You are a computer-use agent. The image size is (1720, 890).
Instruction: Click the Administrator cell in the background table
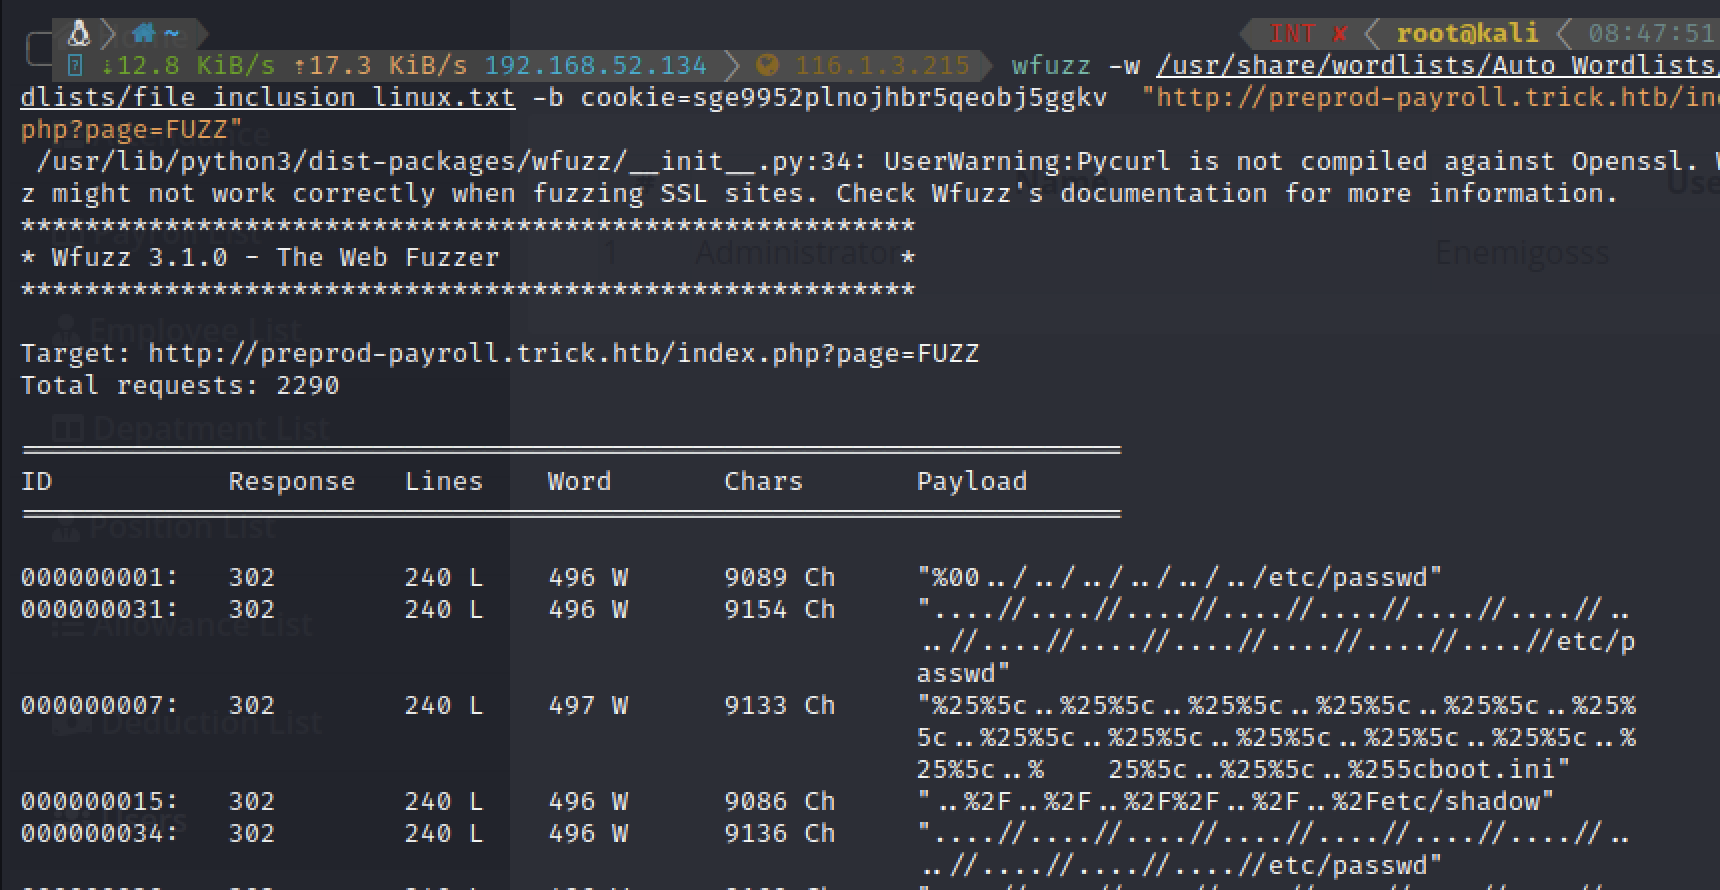click(797, 254)
